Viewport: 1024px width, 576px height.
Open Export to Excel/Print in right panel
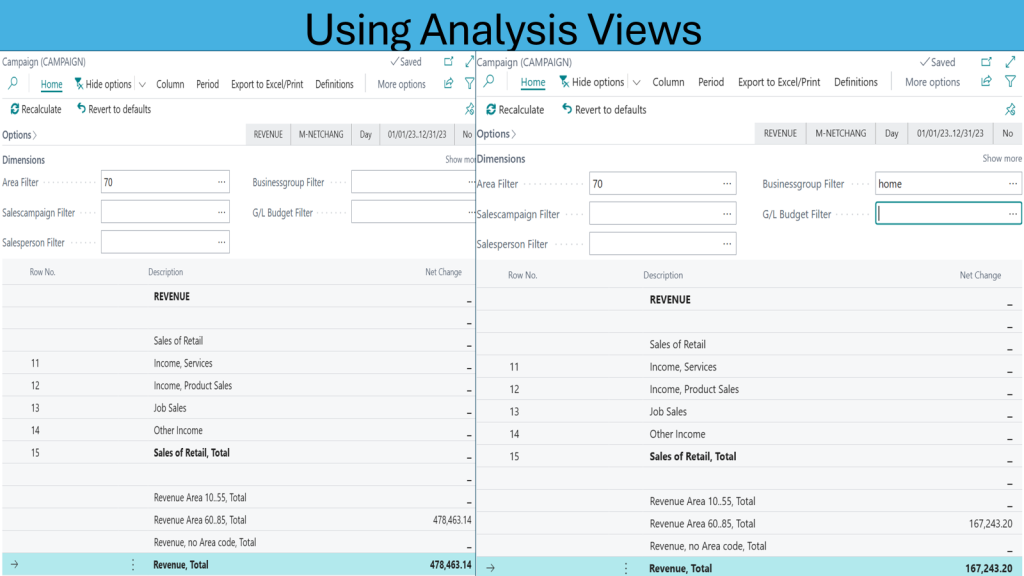coord(779,82)
